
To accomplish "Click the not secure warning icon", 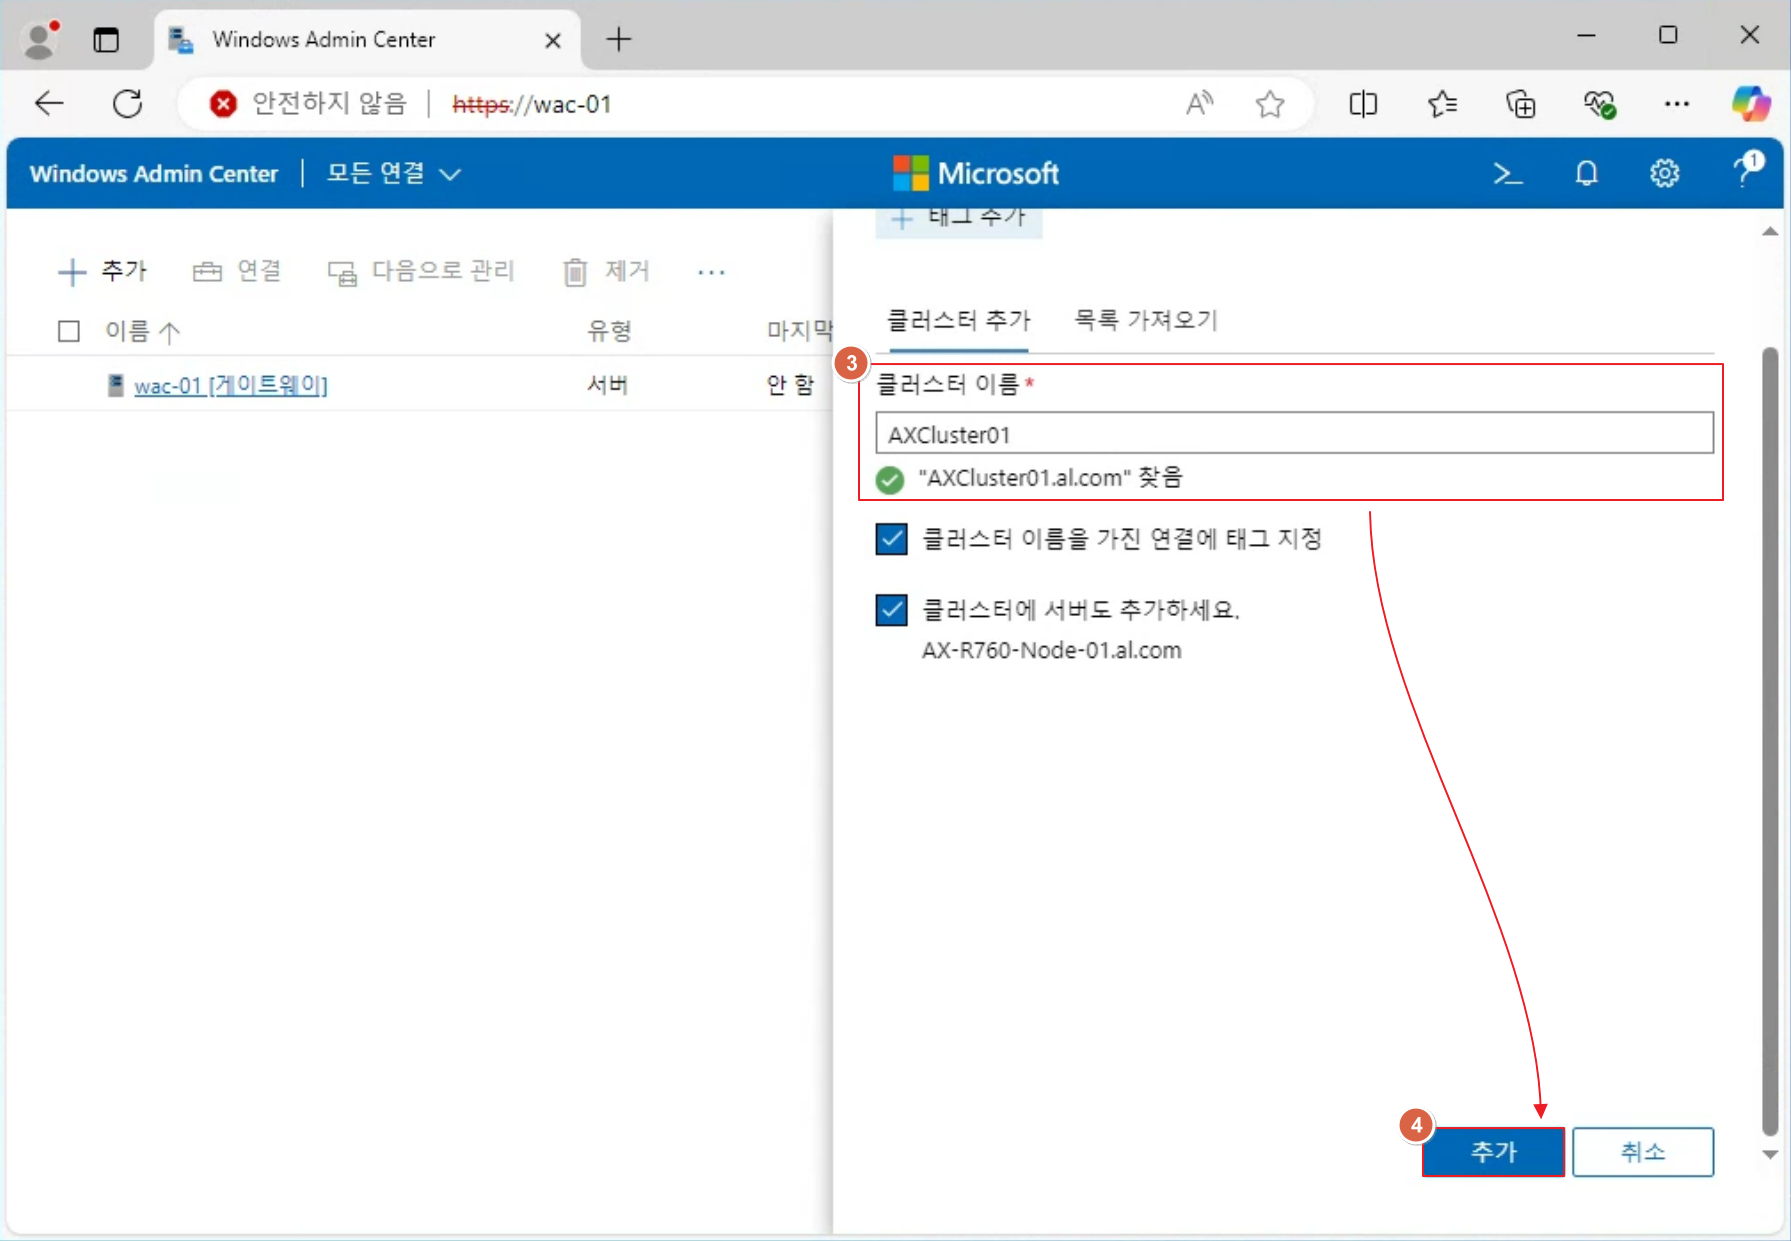I will pos(223,103).
